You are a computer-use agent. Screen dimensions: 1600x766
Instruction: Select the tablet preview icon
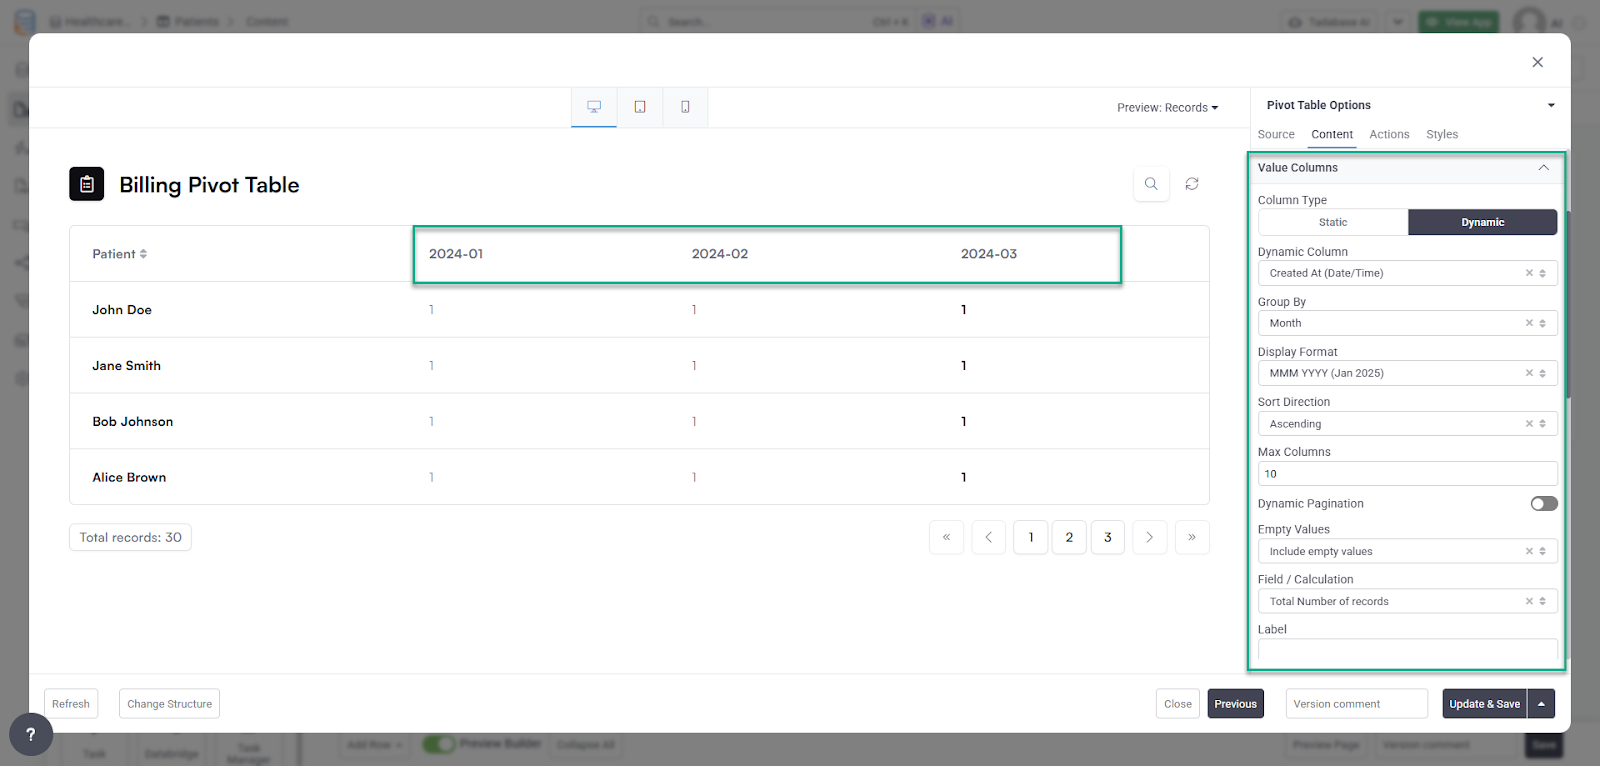click(x=640, y=107)
